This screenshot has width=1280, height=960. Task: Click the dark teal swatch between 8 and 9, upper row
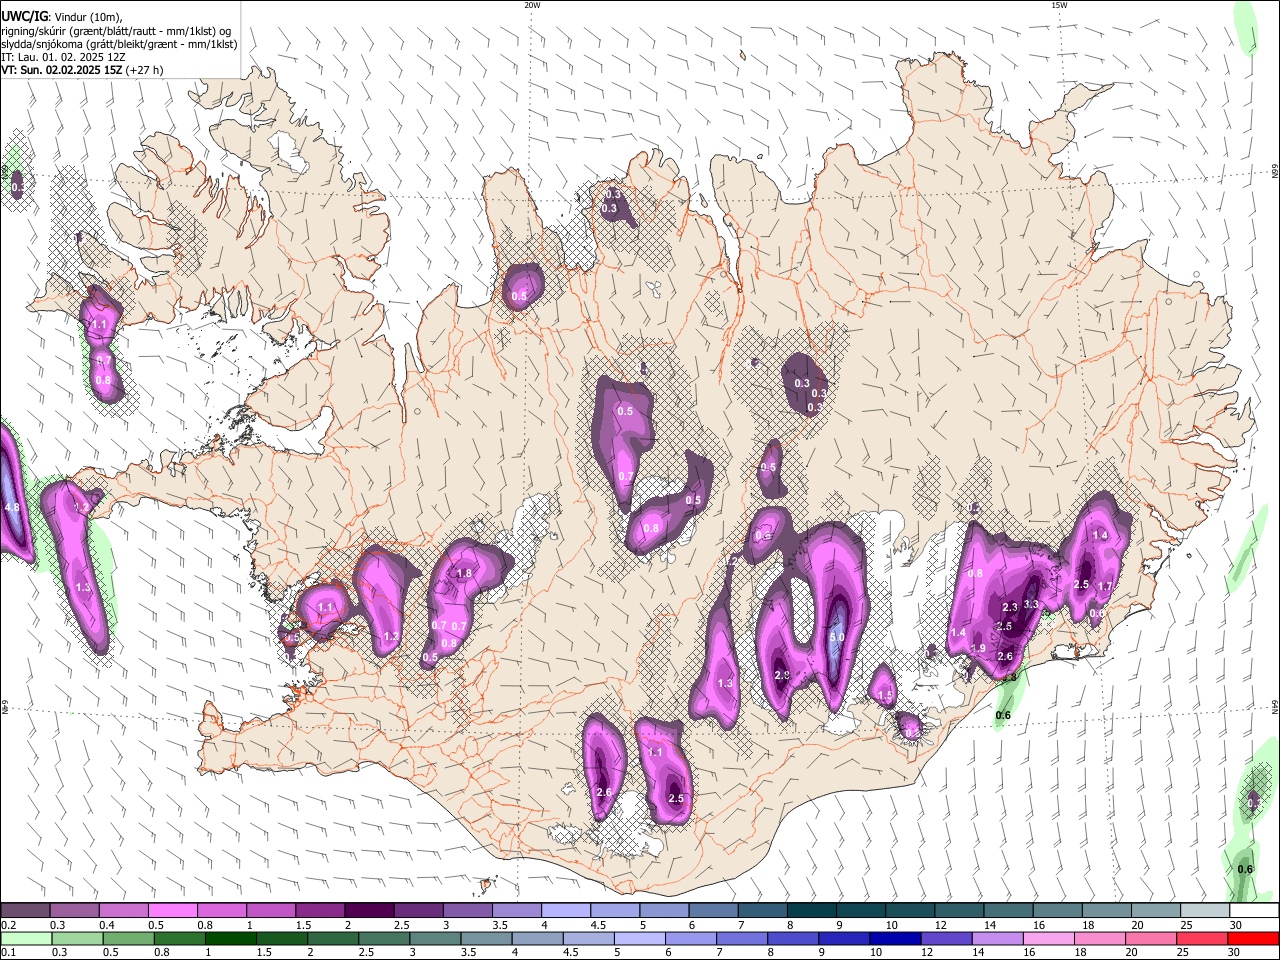tap(812, 910)
